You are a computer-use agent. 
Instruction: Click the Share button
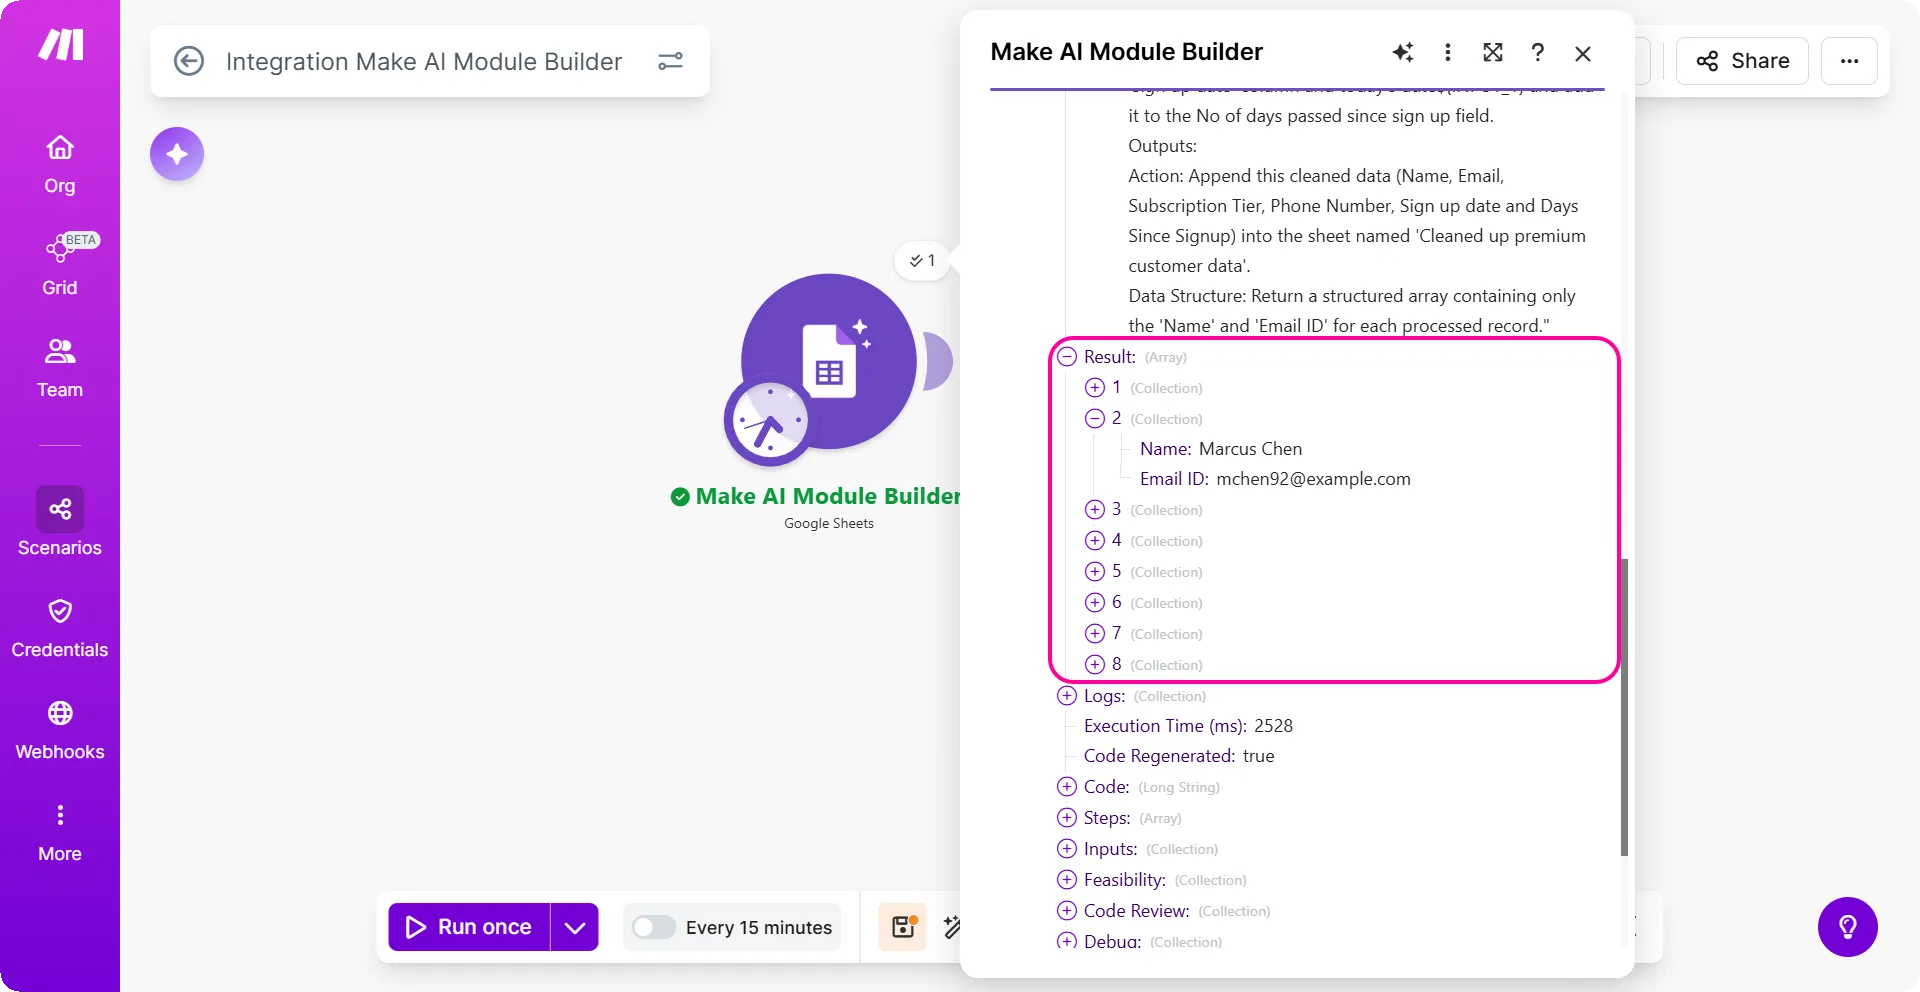(x=1743, y=61)
